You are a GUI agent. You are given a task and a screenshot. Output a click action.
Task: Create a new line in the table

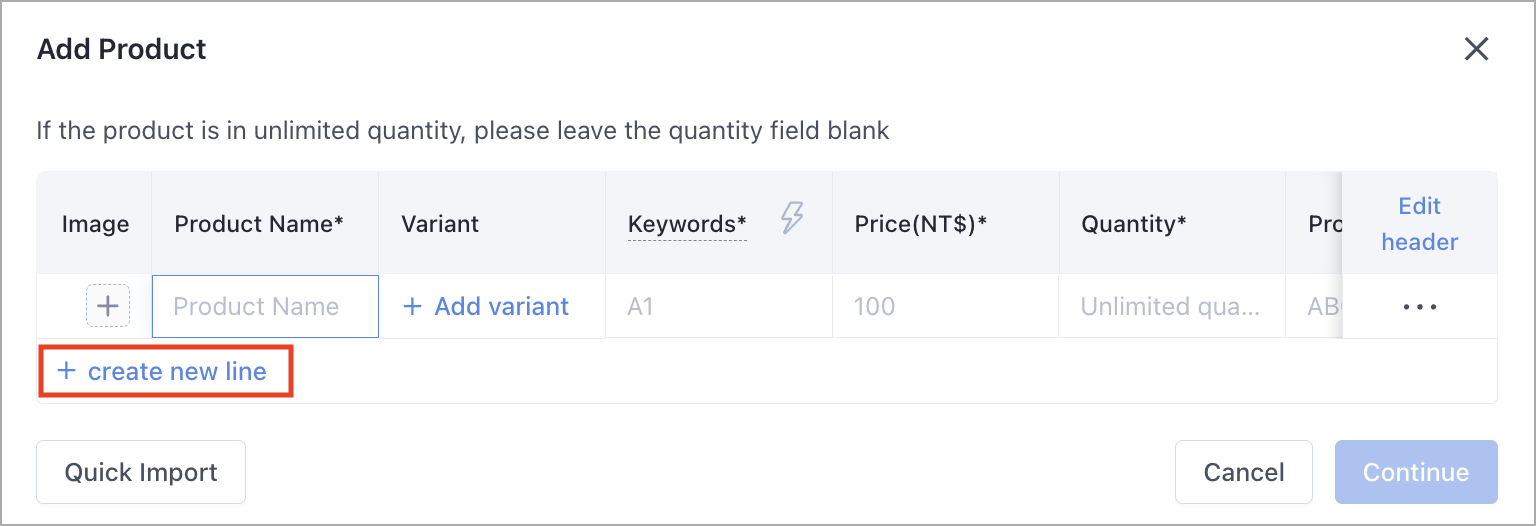163,371
